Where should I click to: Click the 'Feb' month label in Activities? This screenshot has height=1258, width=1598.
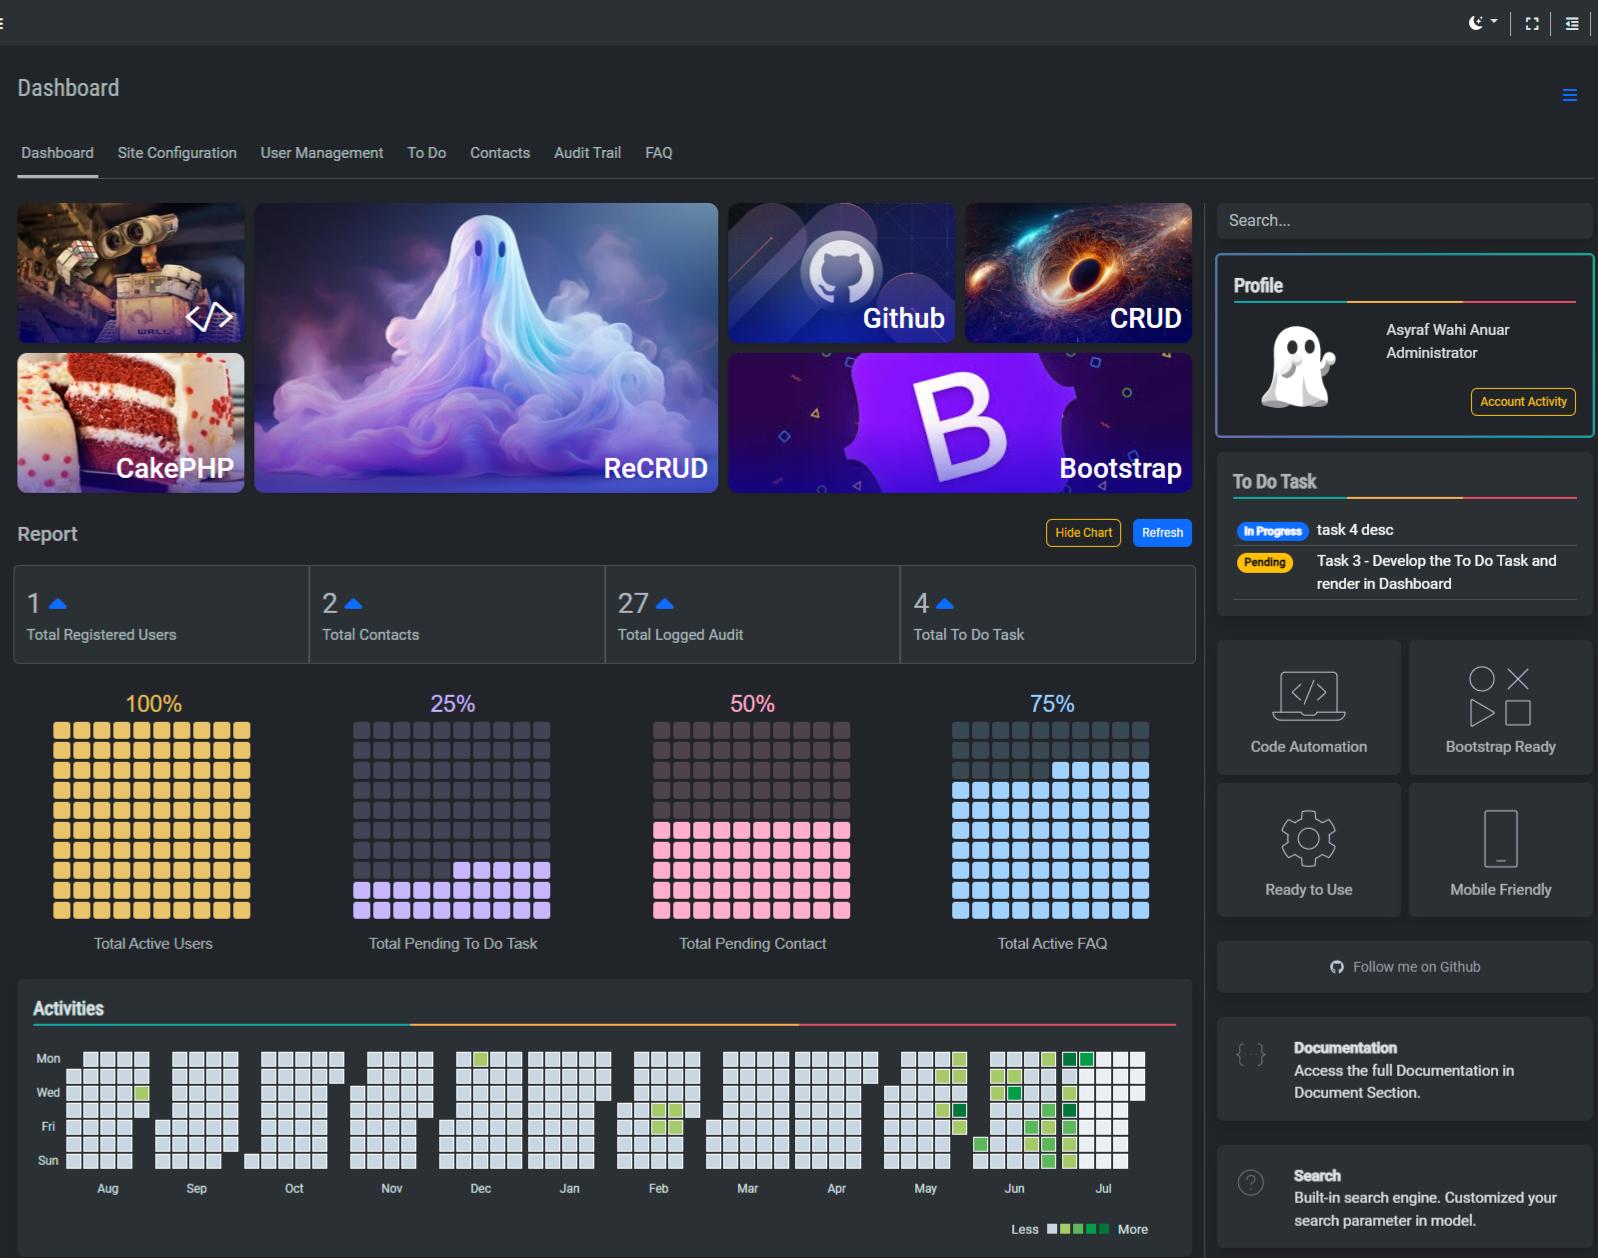(658, 1189)
